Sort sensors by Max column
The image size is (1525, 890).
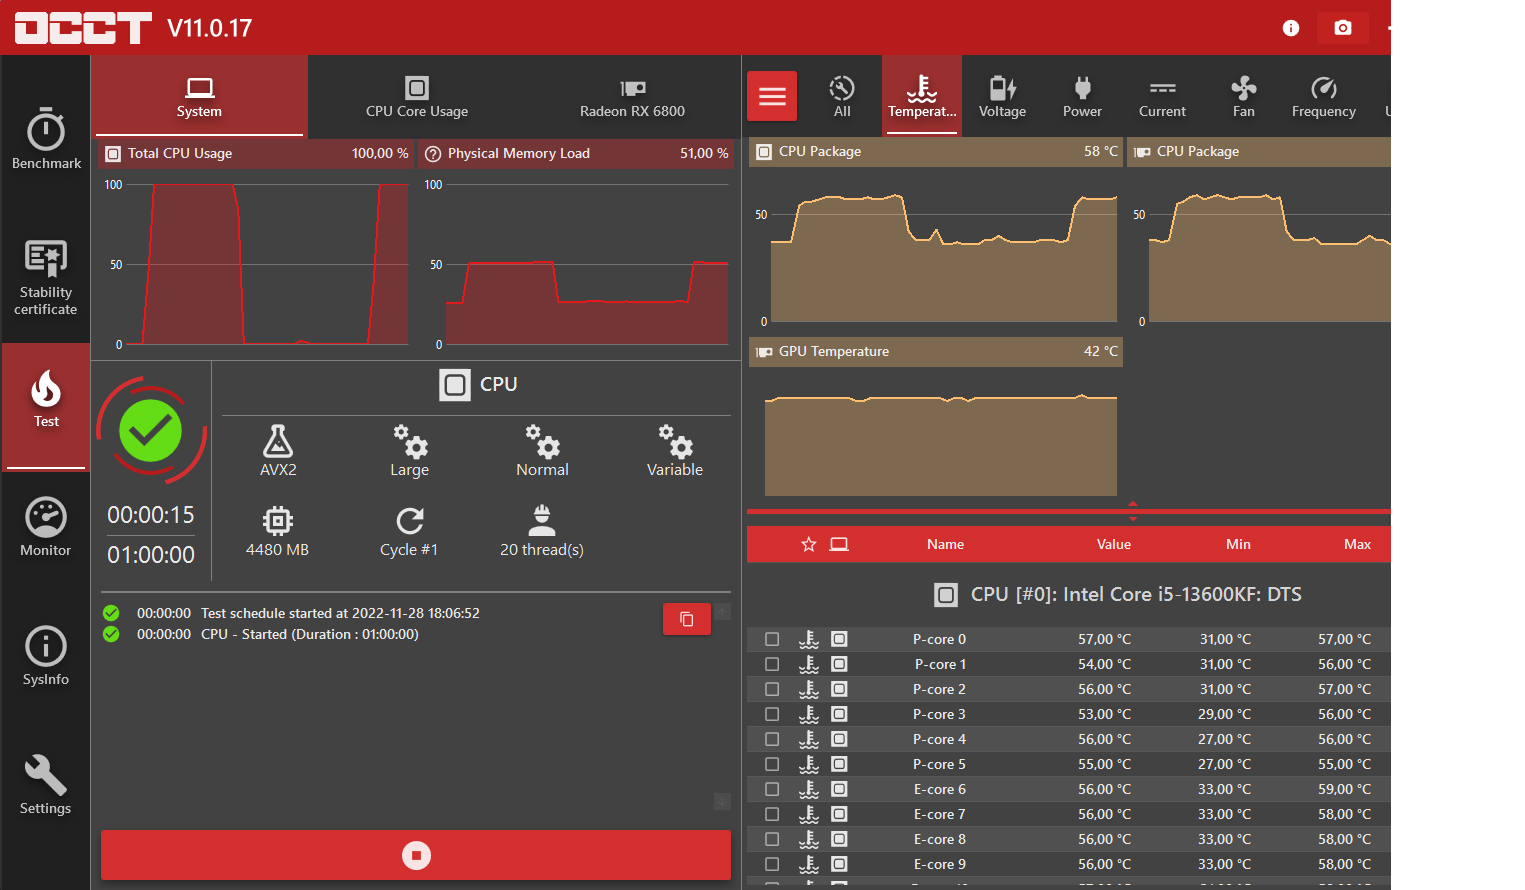1357,544
